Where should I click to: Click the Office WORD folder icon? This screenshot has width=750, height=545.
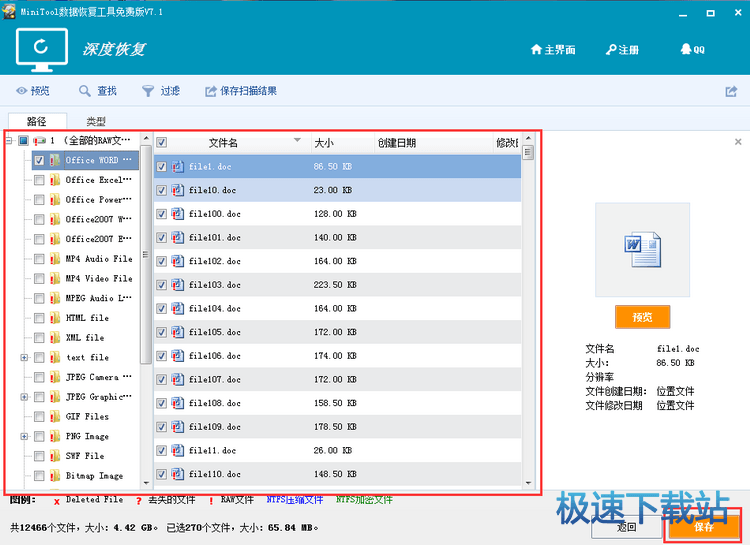pos(55,160)
